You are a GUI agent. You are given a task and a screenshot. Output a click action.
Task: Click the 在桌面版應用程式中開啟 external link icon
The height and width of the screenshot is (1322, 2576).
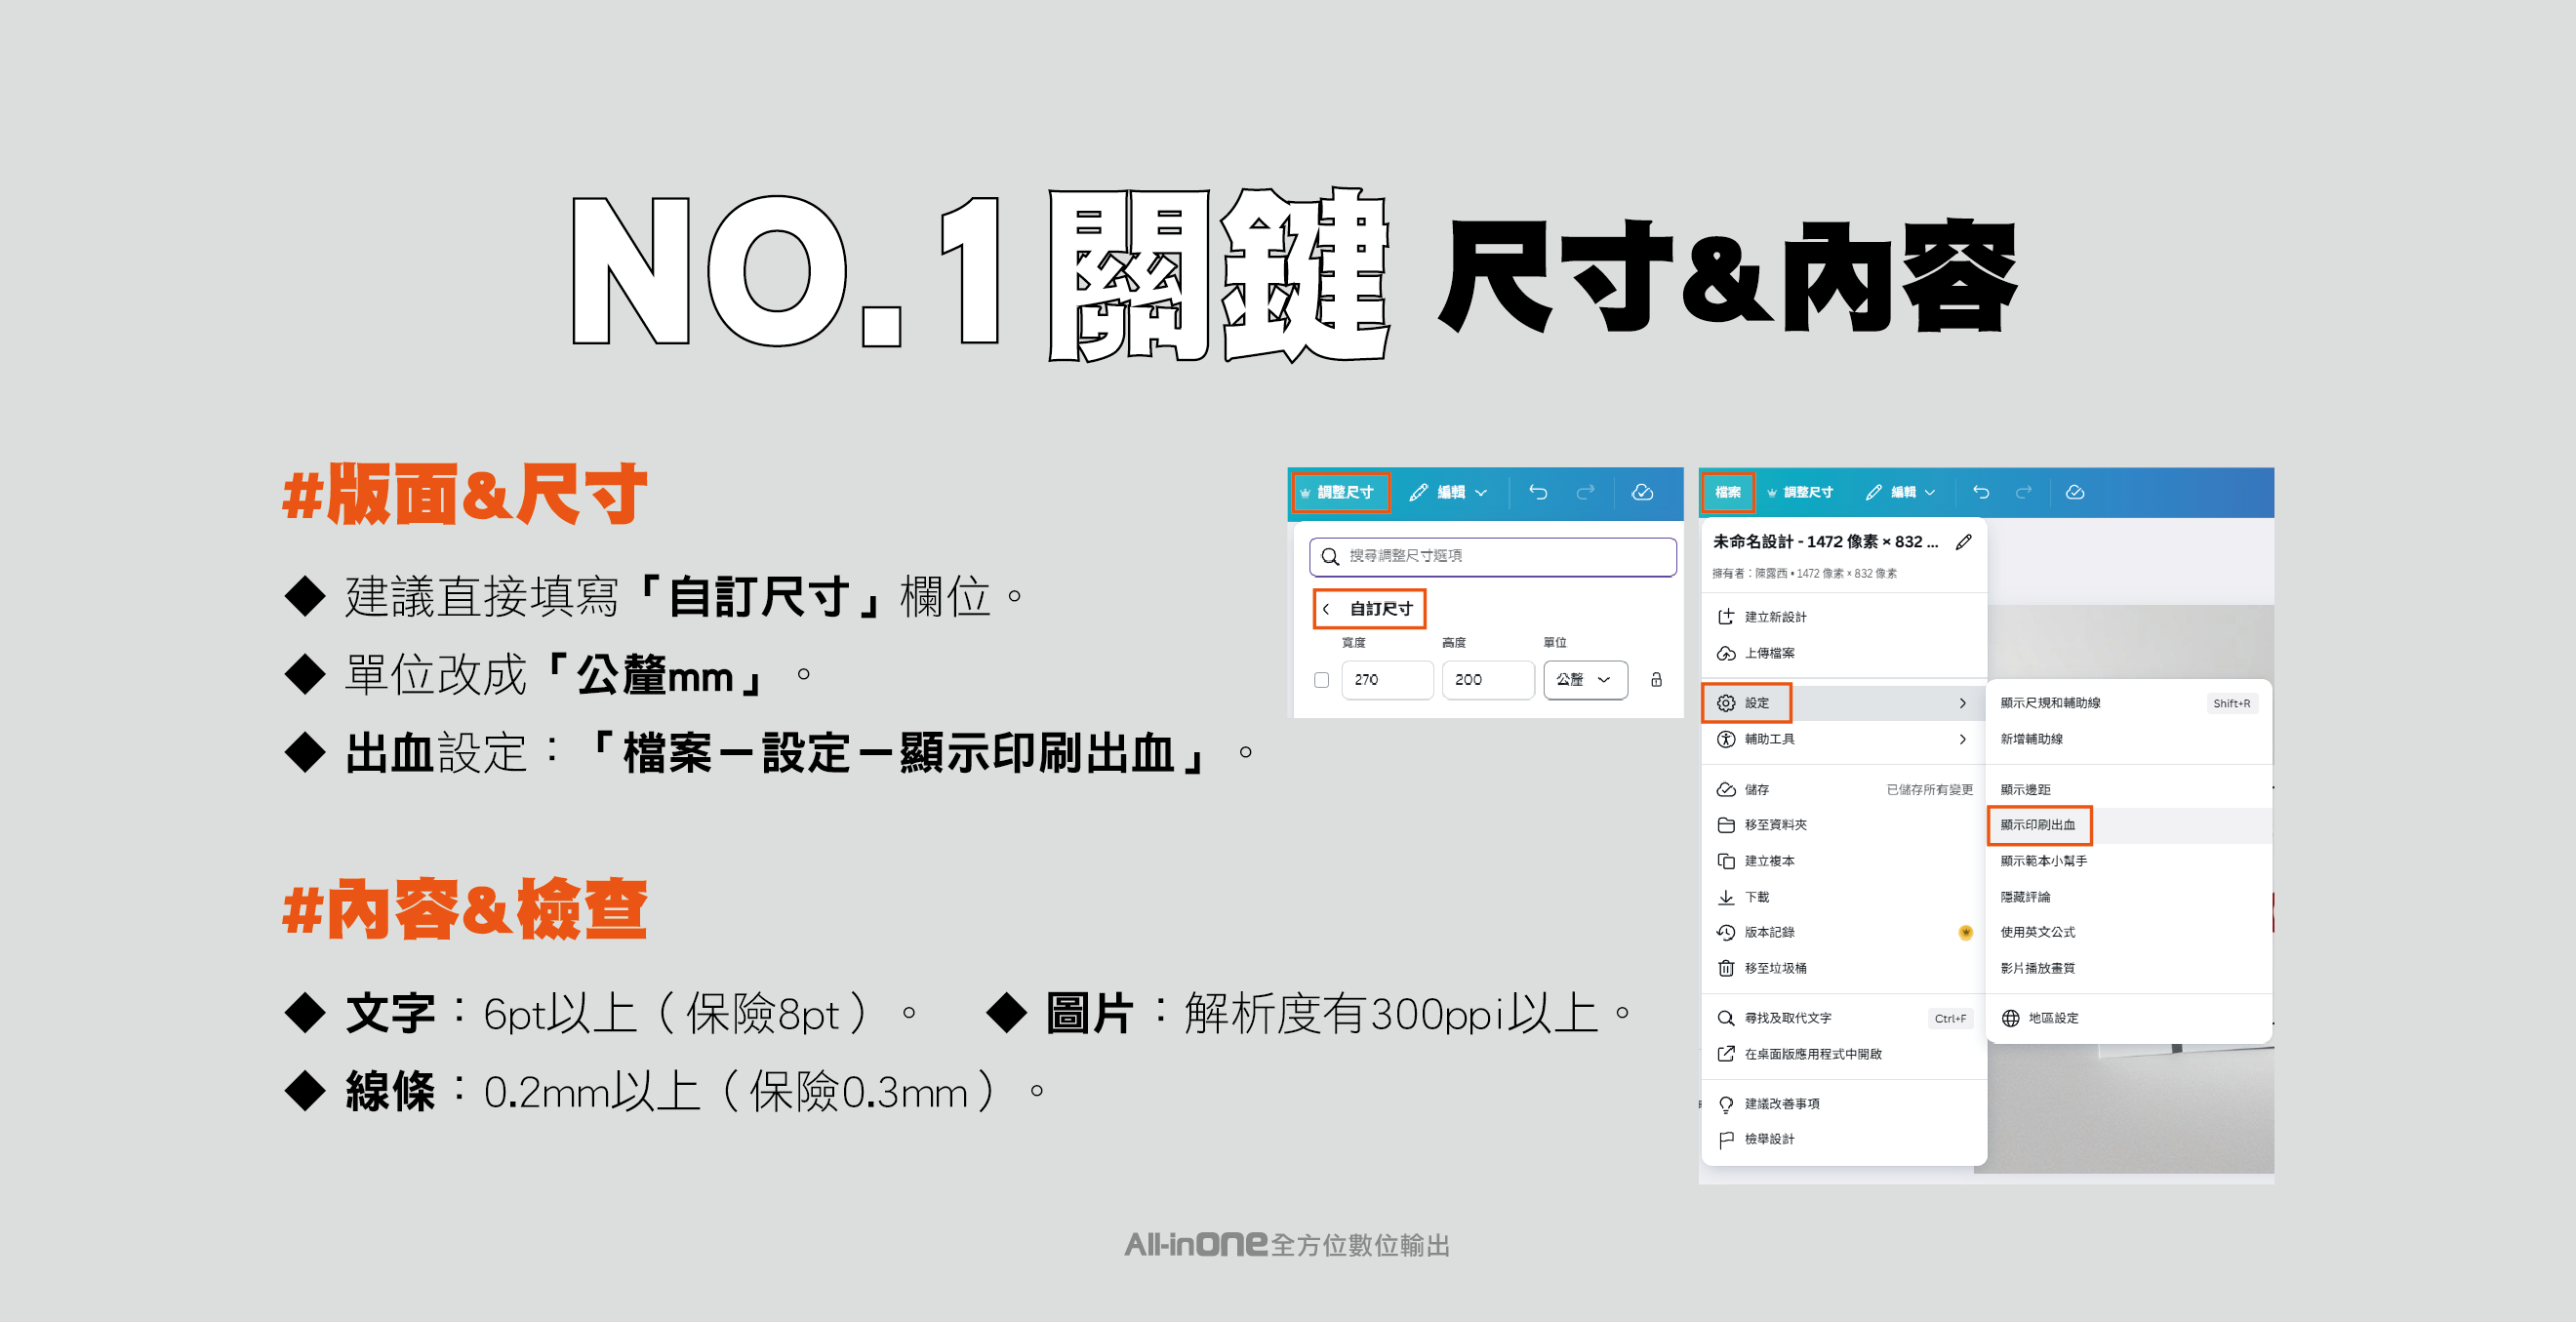[x=1726, y=1054]
